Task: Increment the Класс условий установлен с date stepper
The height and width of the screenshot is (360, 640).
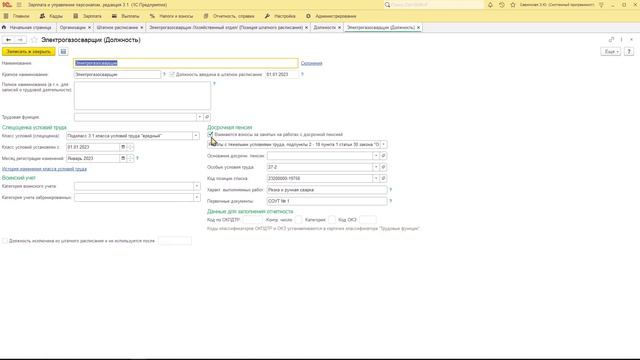Action: (x=130, y=145)
